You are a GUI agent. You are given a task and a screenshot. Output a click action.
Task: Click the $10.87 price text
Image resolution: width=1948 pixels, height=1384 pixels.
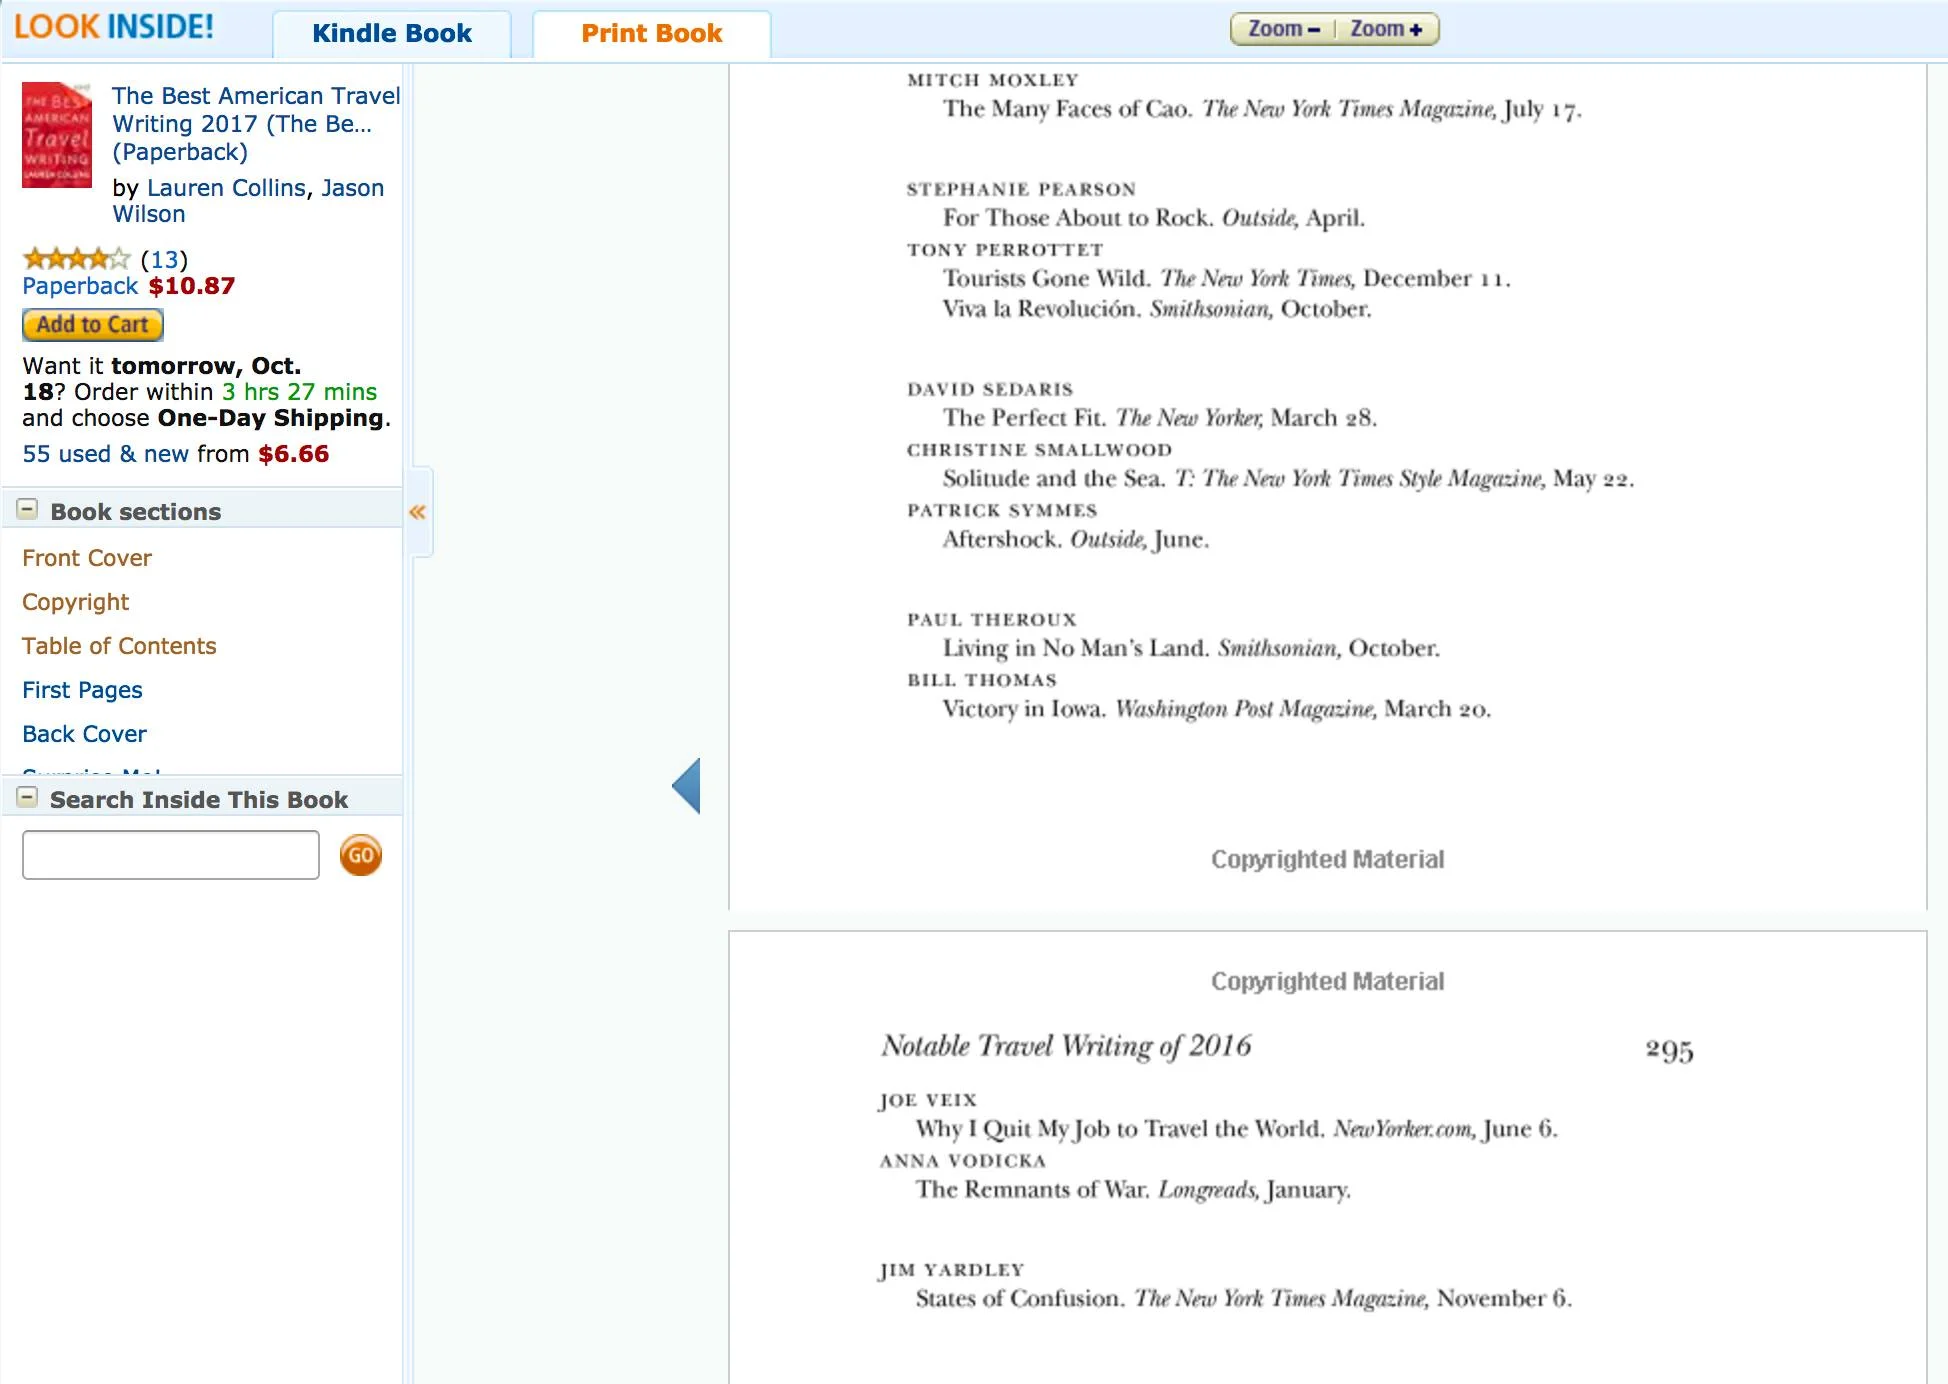click(192, 286)
